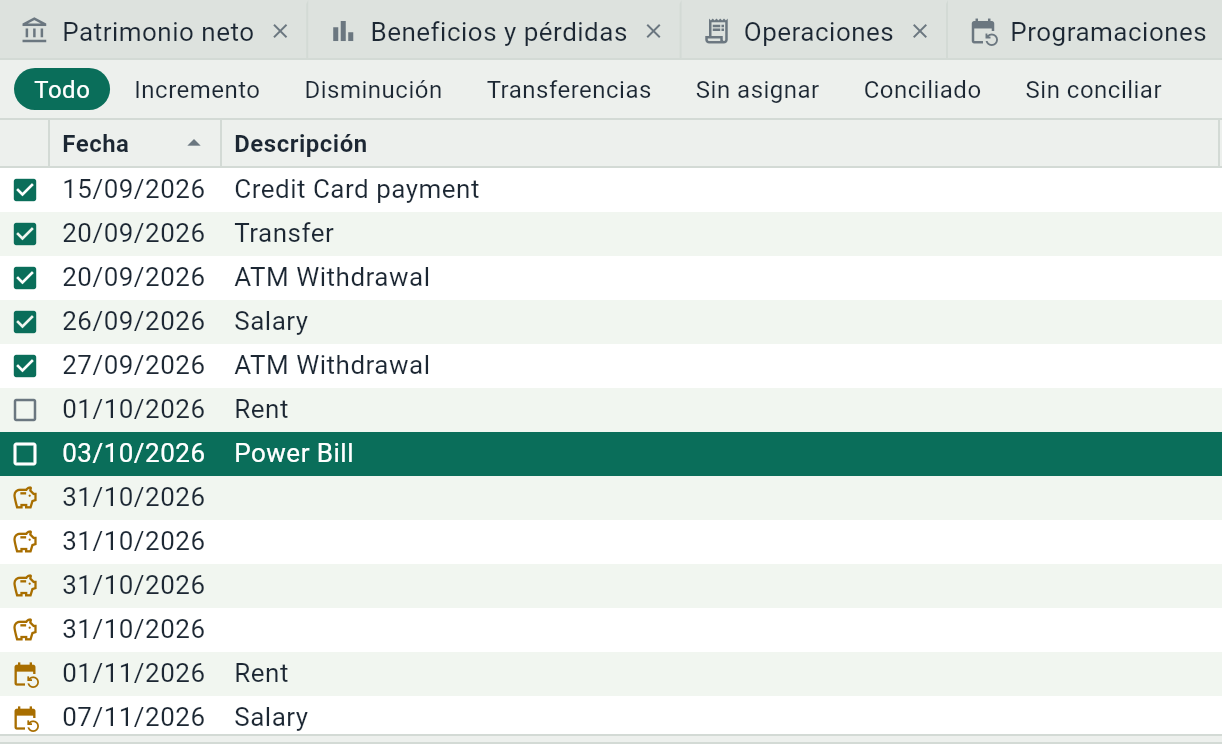Screen dimensions: 1222x756
Task: Apply the Sin asignar filter
Action: point(757,90)
